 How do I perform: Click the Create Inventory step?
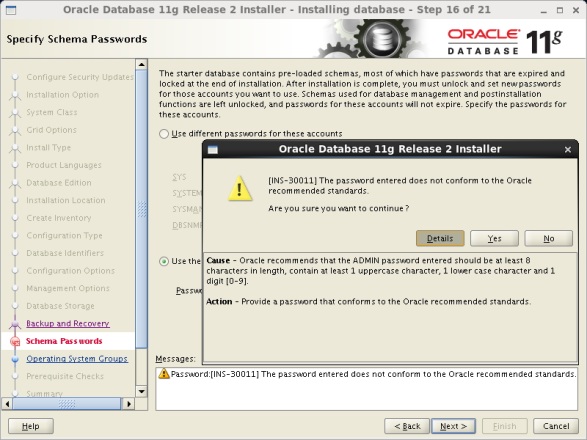coord(59,218)
